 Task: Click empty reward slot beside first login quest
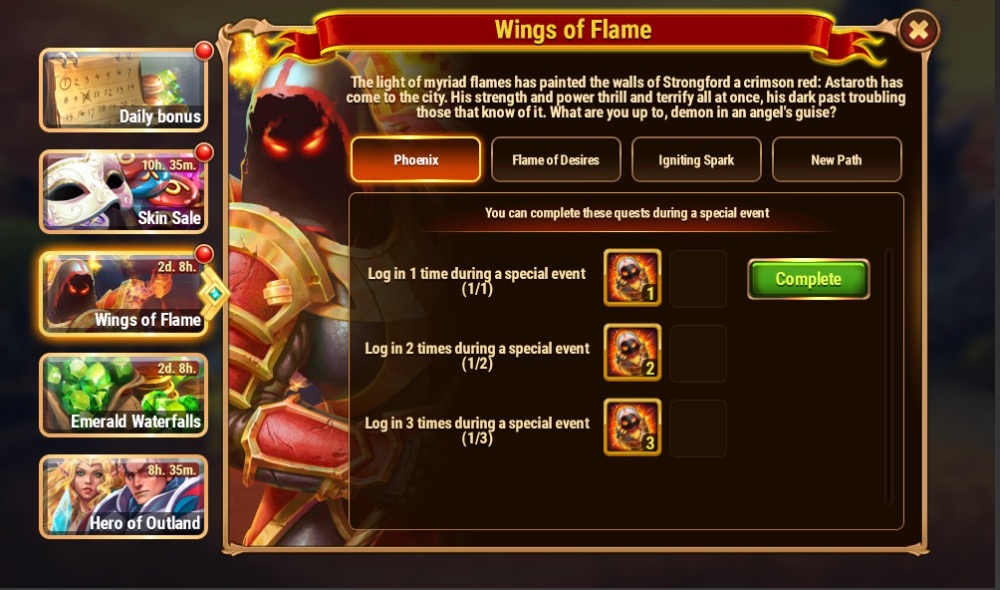coord(698,278)
